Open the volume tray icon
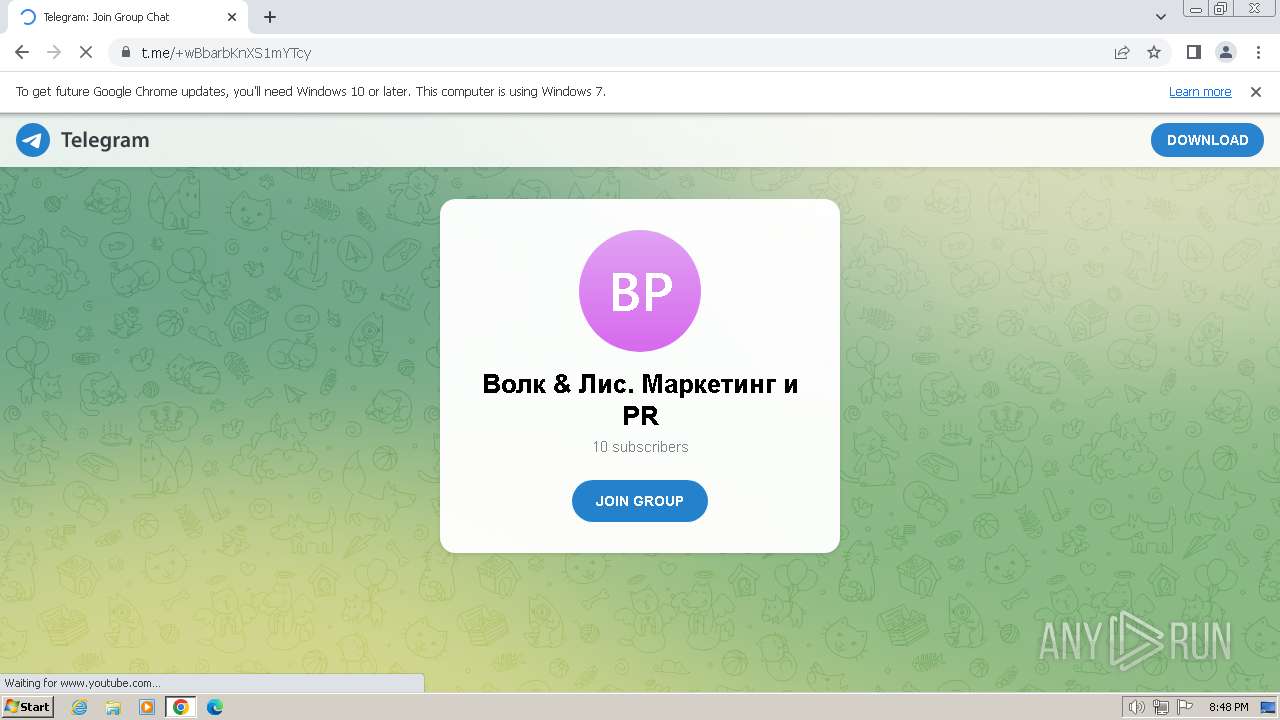The width and height of the screenshot is (1280, 720). 1137,707
